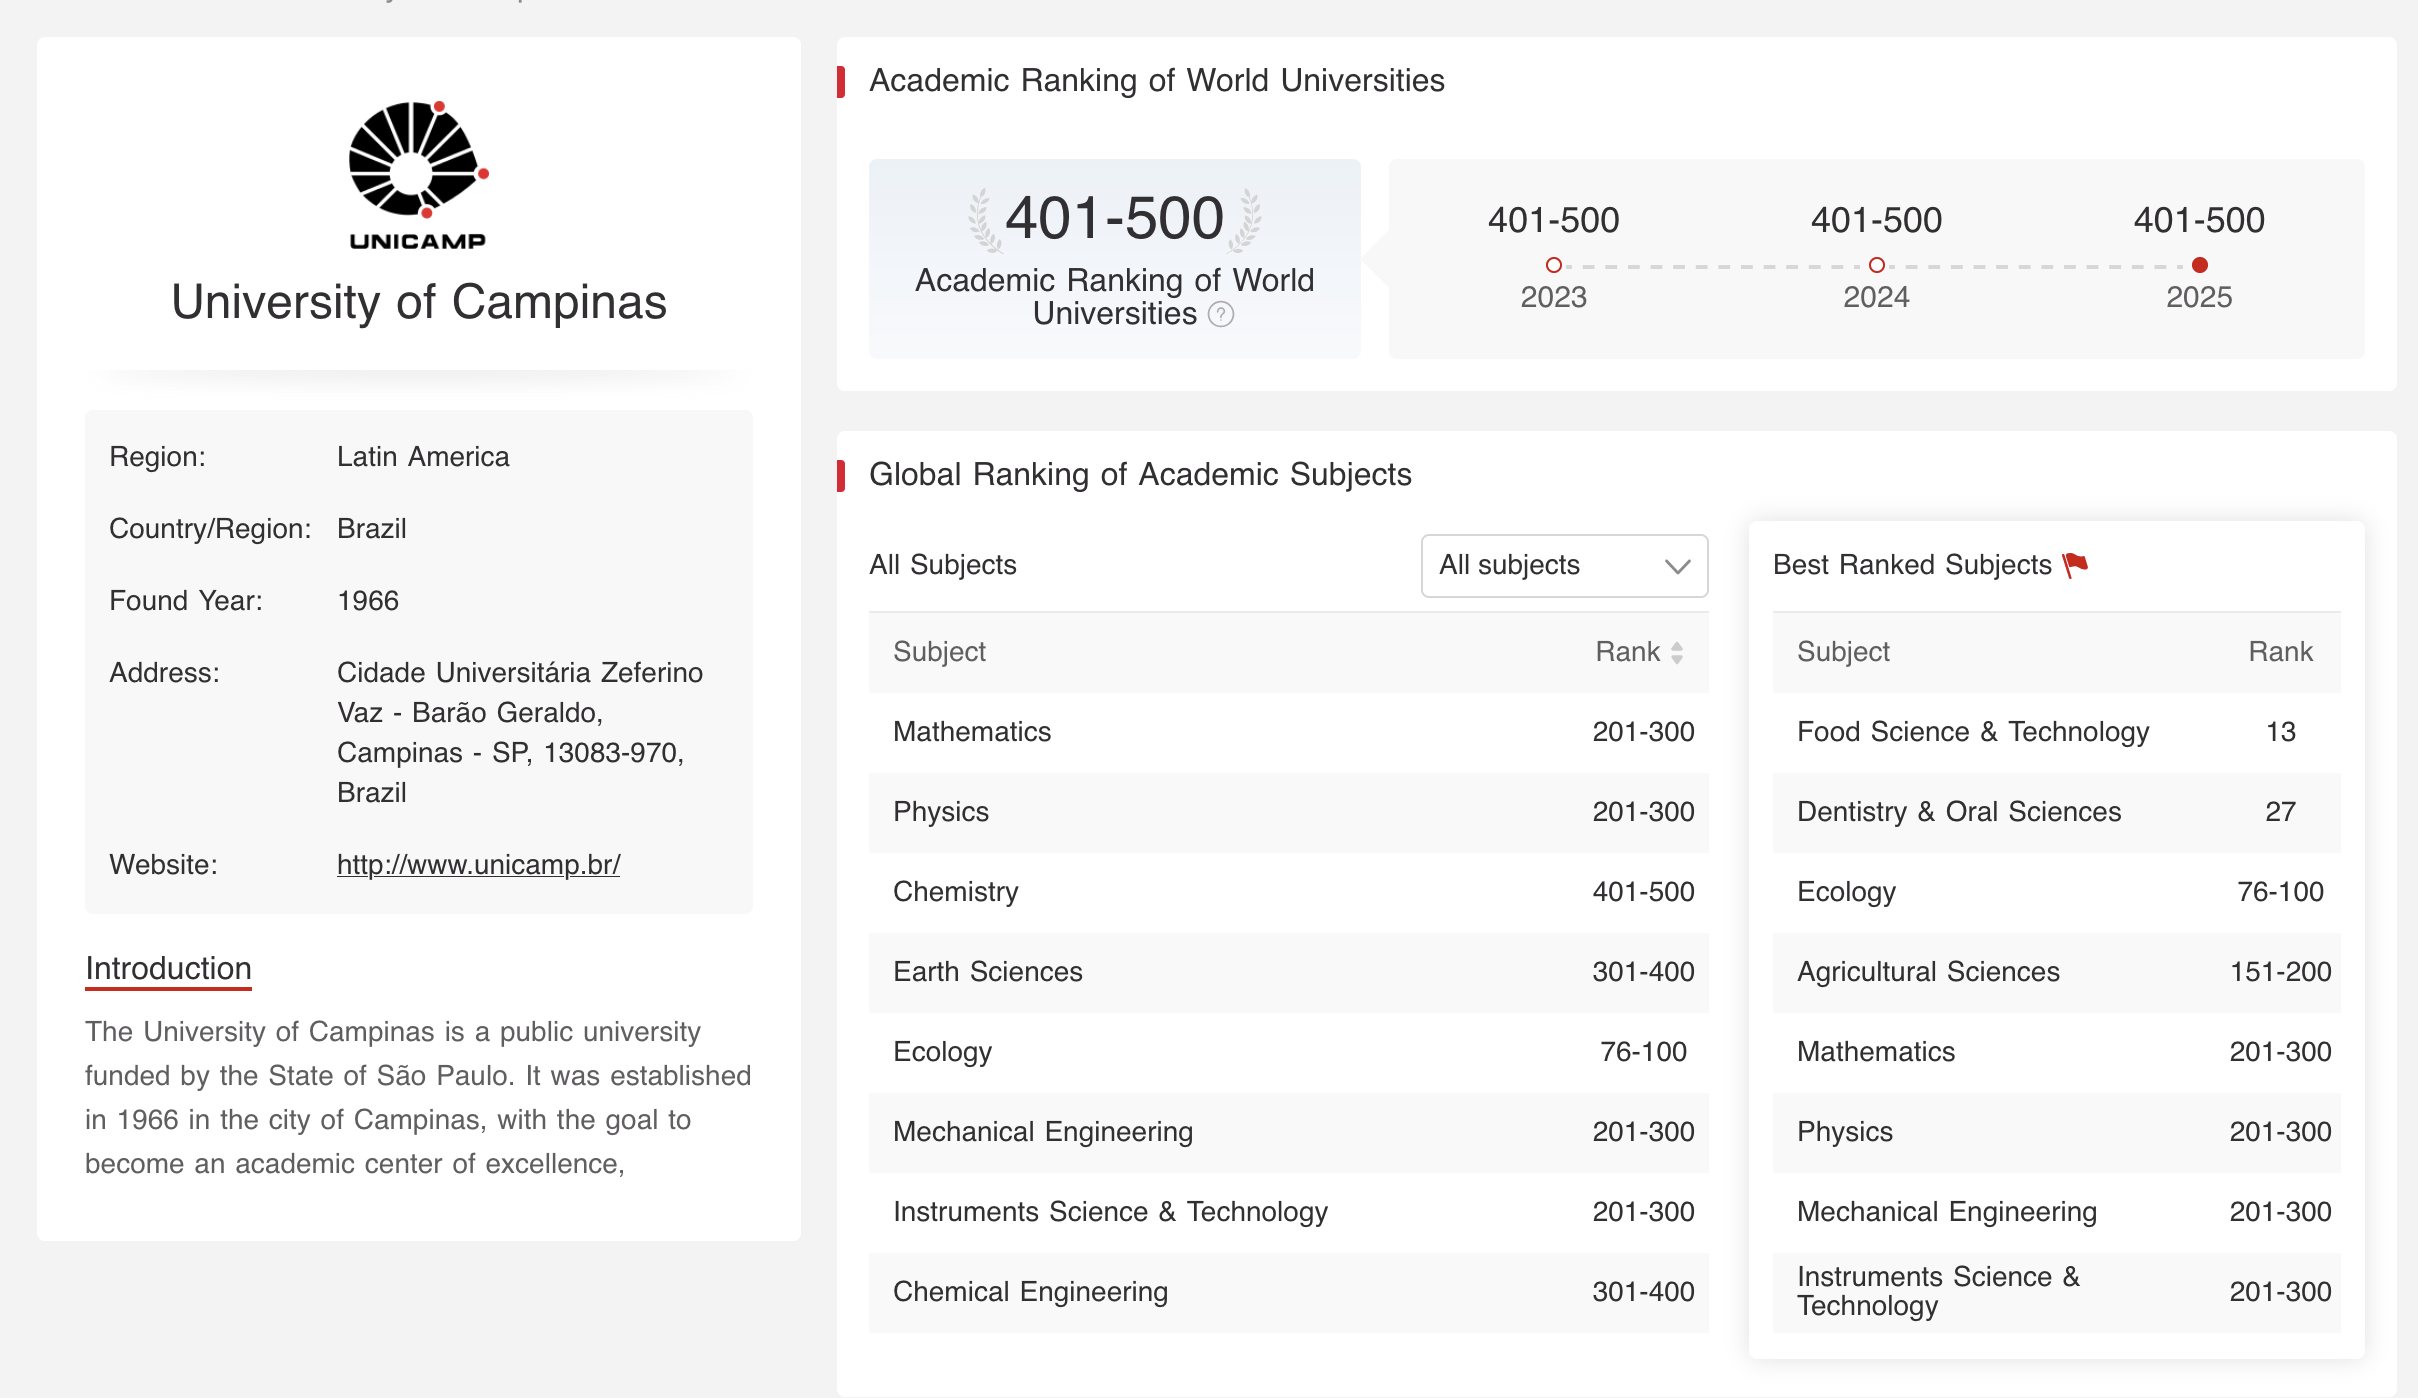Click Chemical Engineering subject row
The height and width of the screenshot is (1398, 2418).
[1029, 1292]
